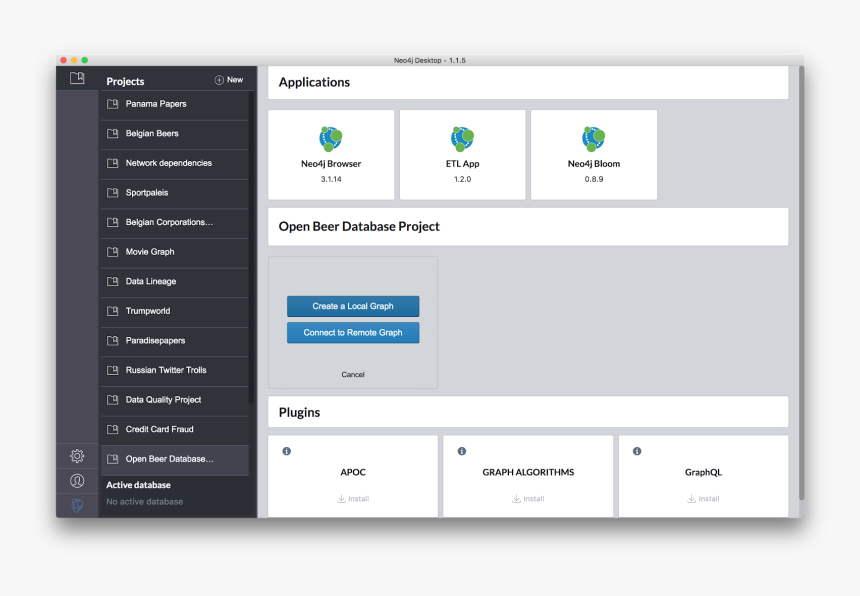
Task: Click the Open Beer Database Project heading
Action: [x=359, y=226]
